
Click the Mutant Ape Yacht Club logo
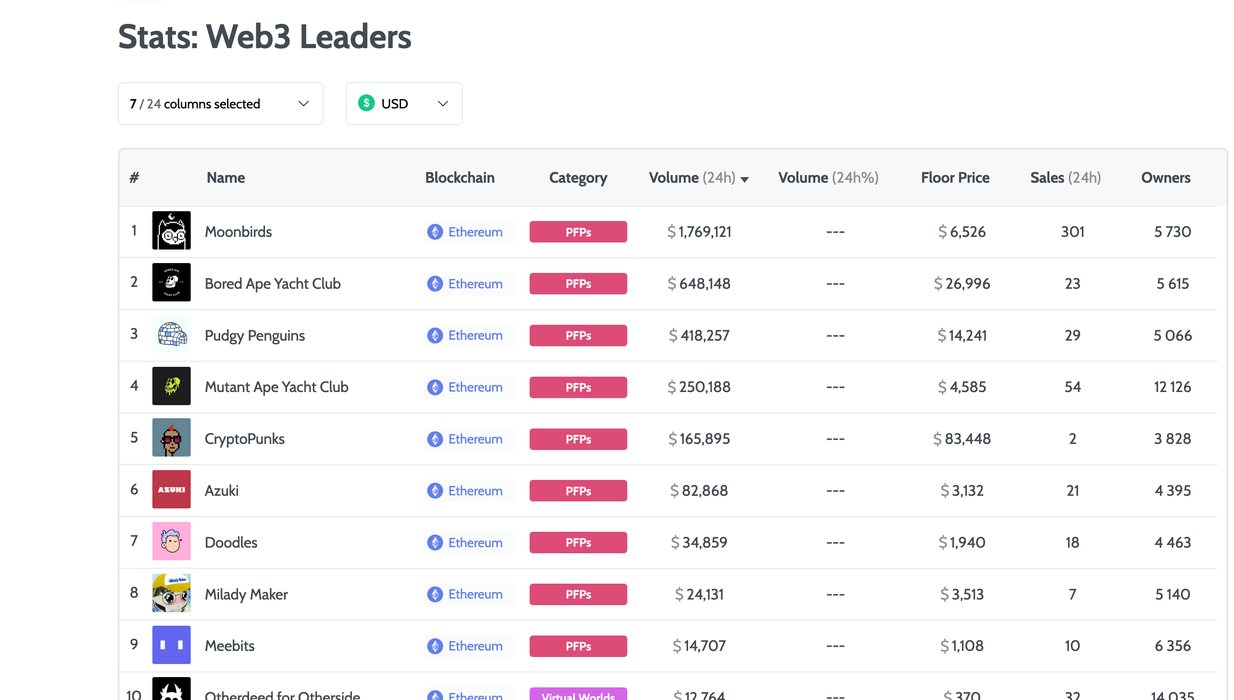click(x=171, y=387)
